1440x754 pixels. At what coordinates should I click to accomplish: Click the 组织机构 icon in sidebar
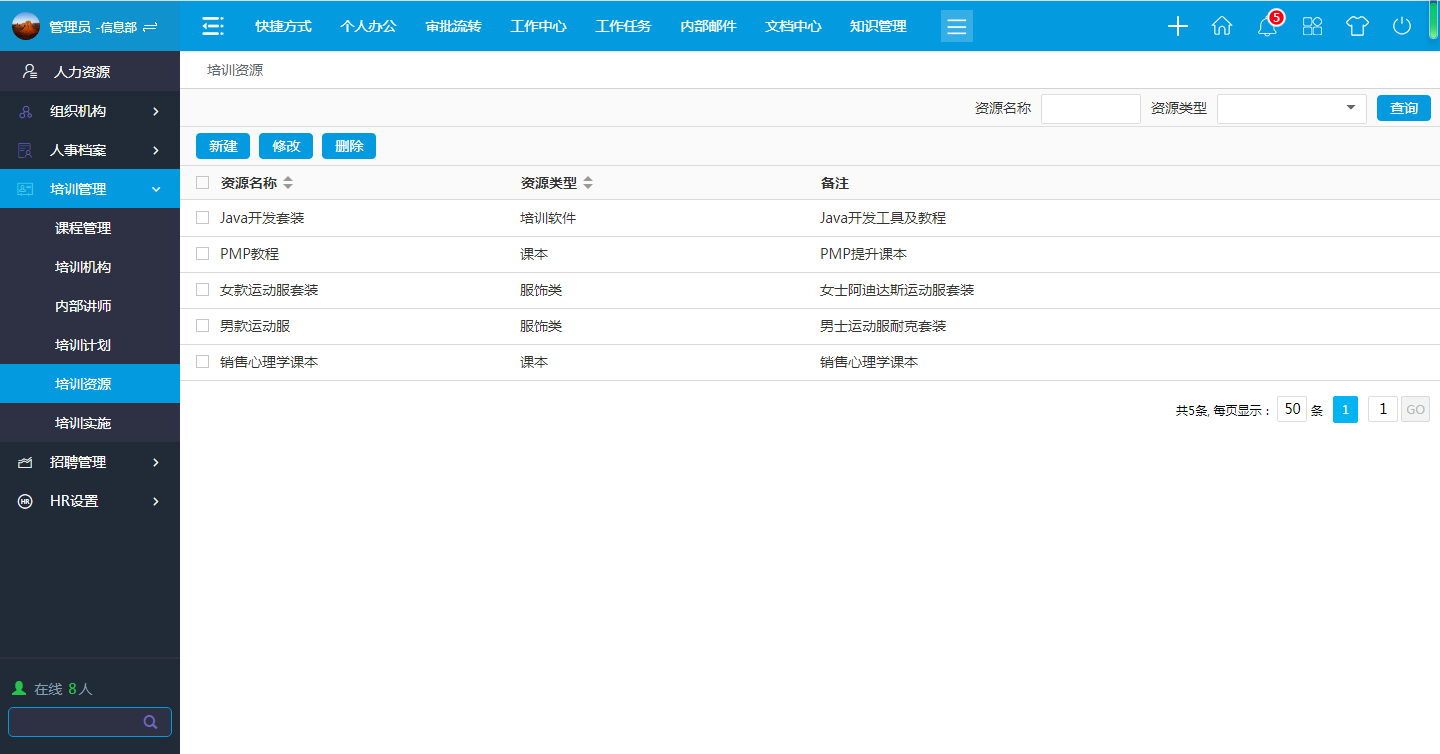(26, 112)
